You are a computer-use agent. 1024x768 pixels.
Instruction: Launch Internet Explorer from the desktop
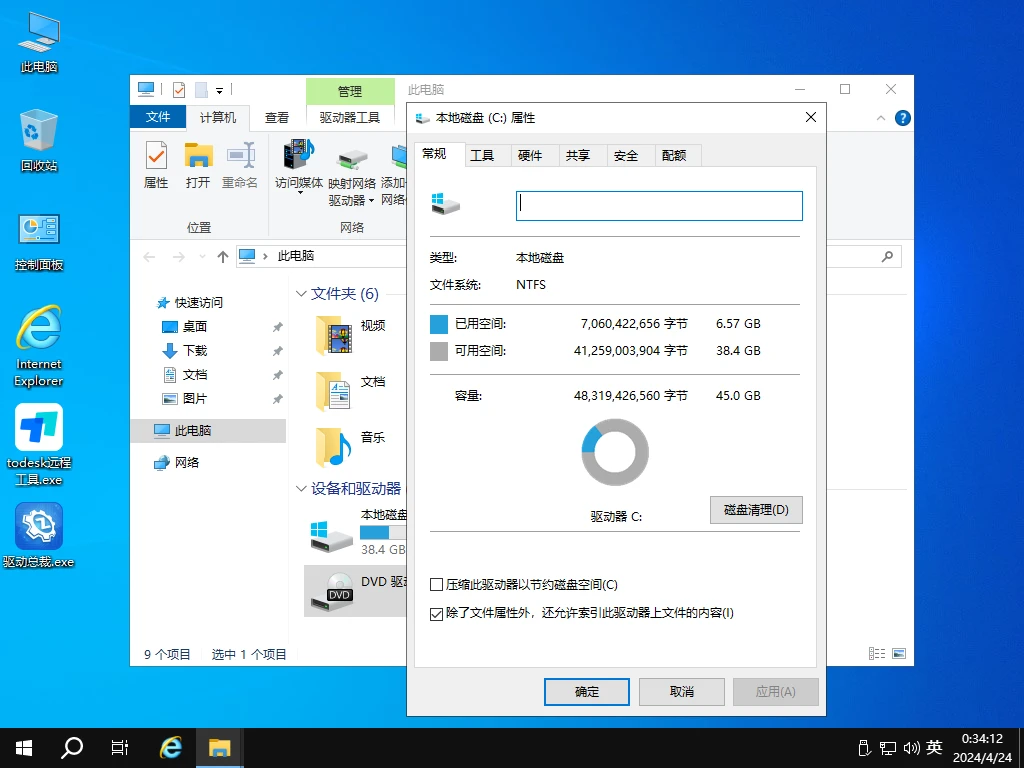(x=39, y=345)
